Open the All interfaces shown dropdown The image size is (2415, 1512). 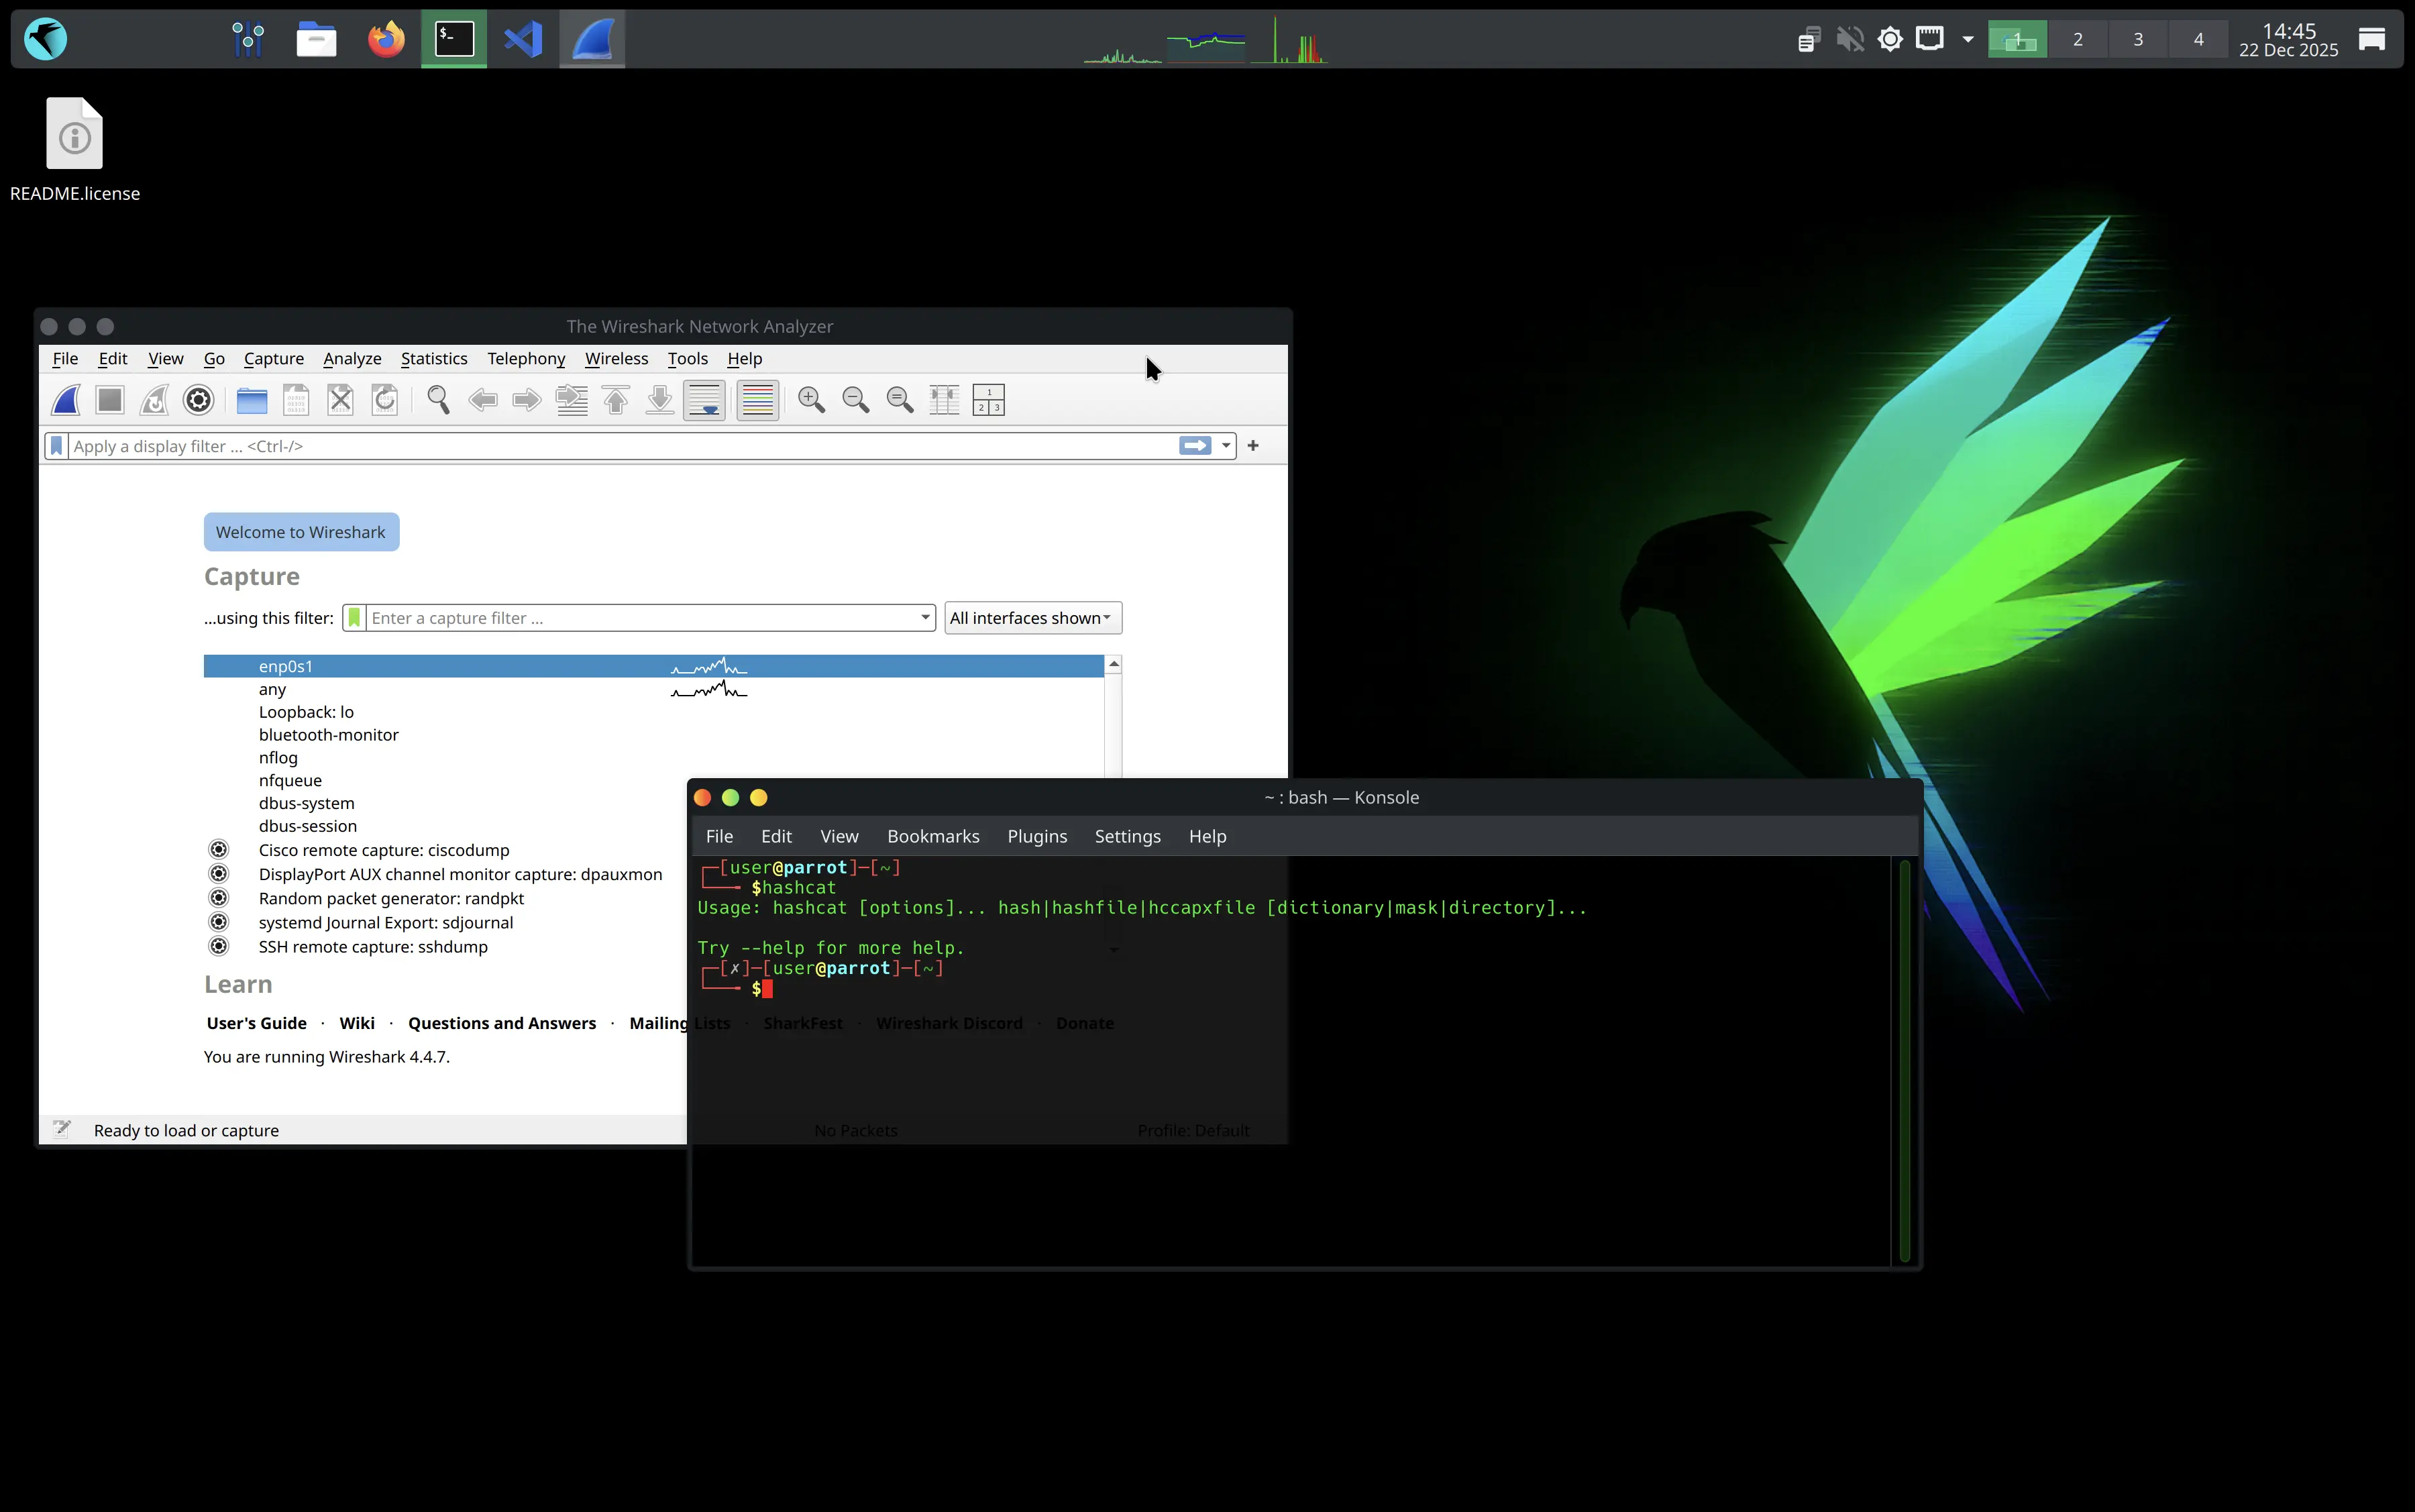click(1032, 618)
